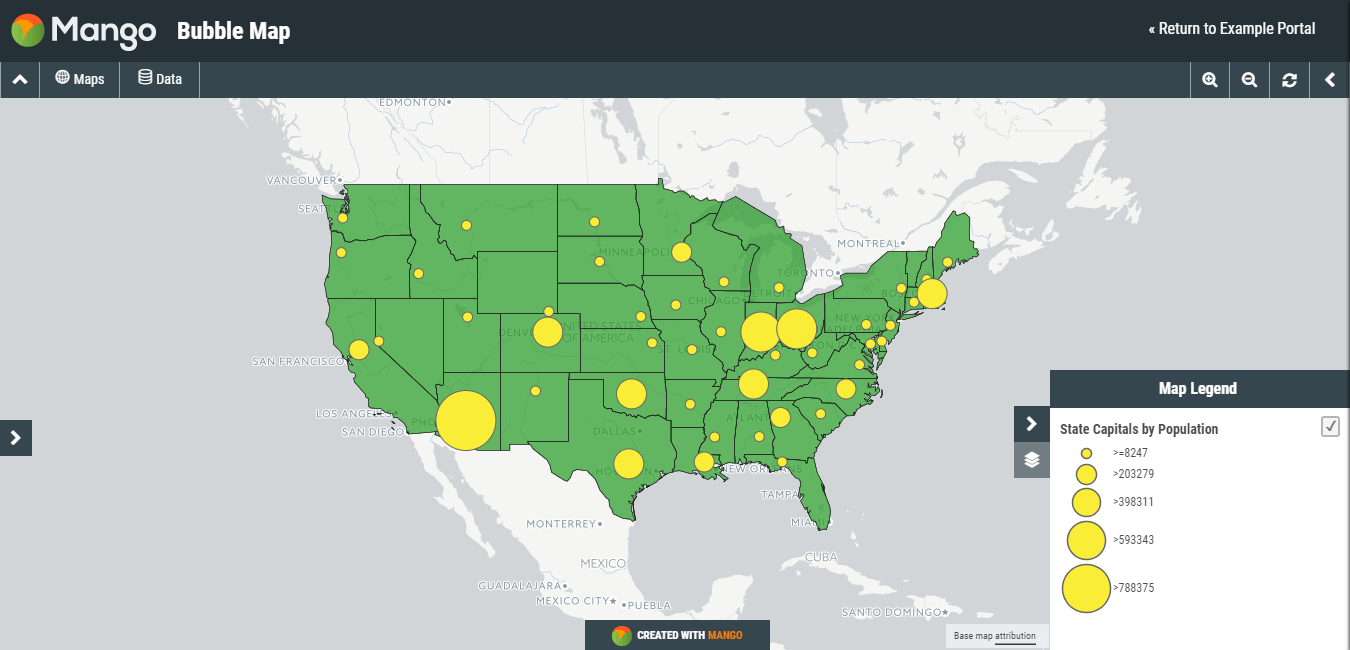Click the largest yellow bubble in Arizona

[467, 420]
